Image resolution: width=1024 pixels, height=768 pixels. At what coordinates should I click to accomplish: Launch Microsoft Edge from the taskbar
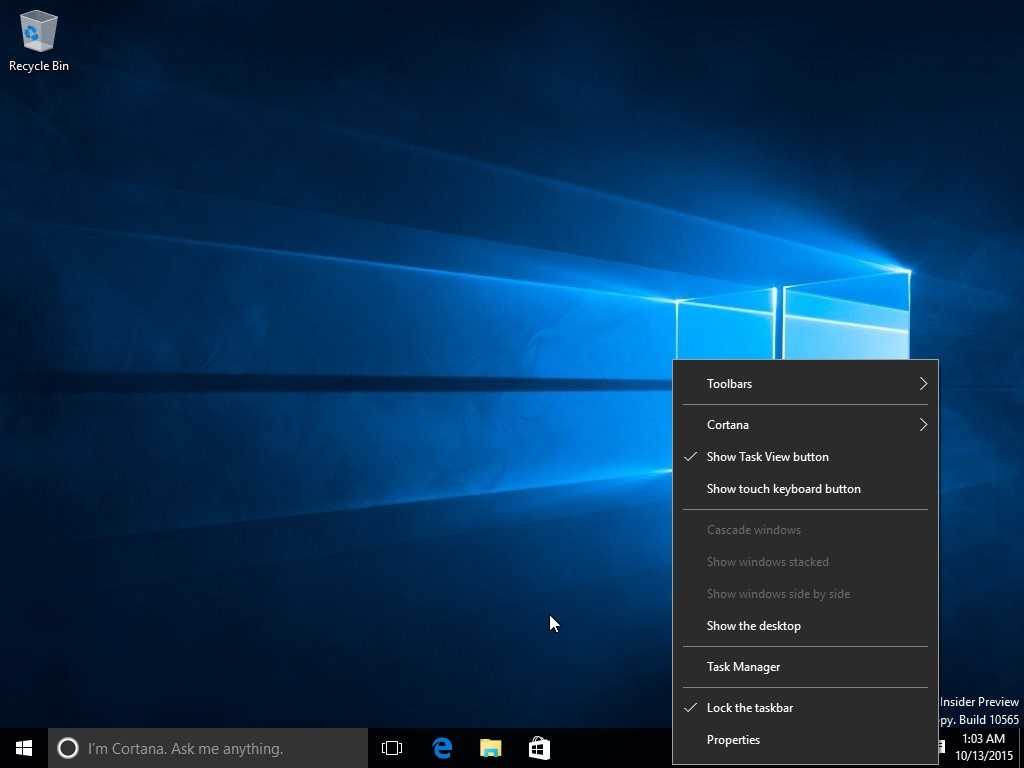(442, 748)
